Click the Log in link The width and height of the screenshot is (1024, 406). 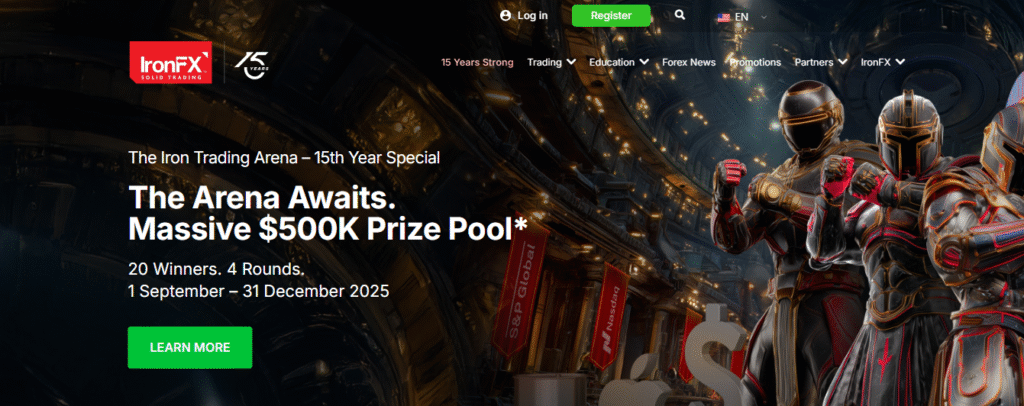532,16
